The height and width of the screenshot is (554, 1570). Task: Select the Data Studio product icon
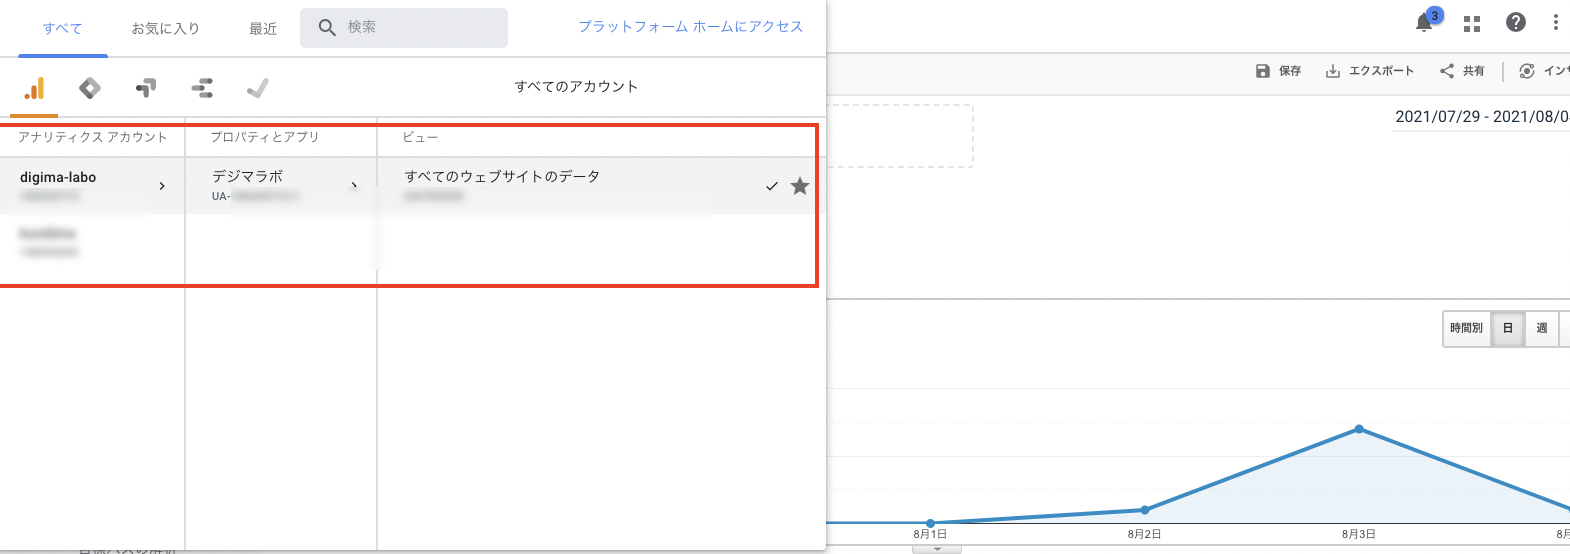tap(202, 88)
